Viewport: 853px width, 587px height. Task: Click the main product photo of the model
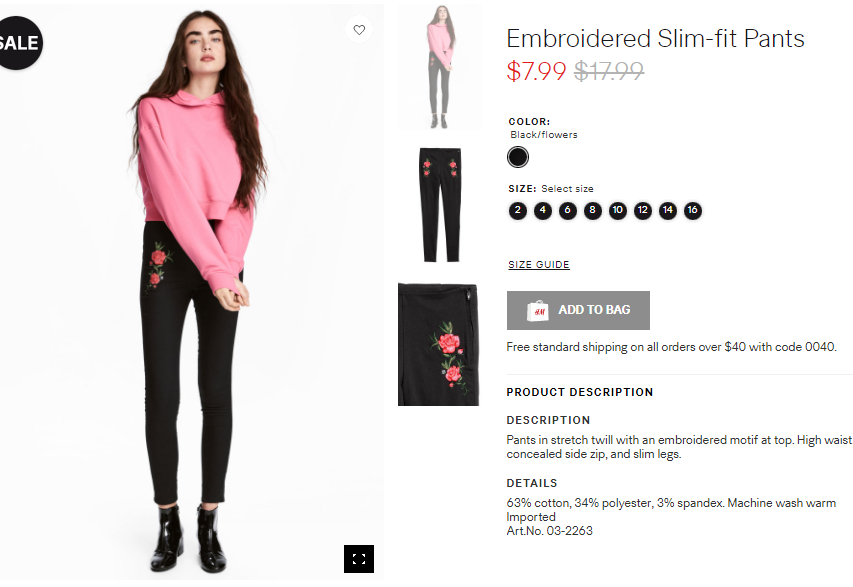click(191, 292)
